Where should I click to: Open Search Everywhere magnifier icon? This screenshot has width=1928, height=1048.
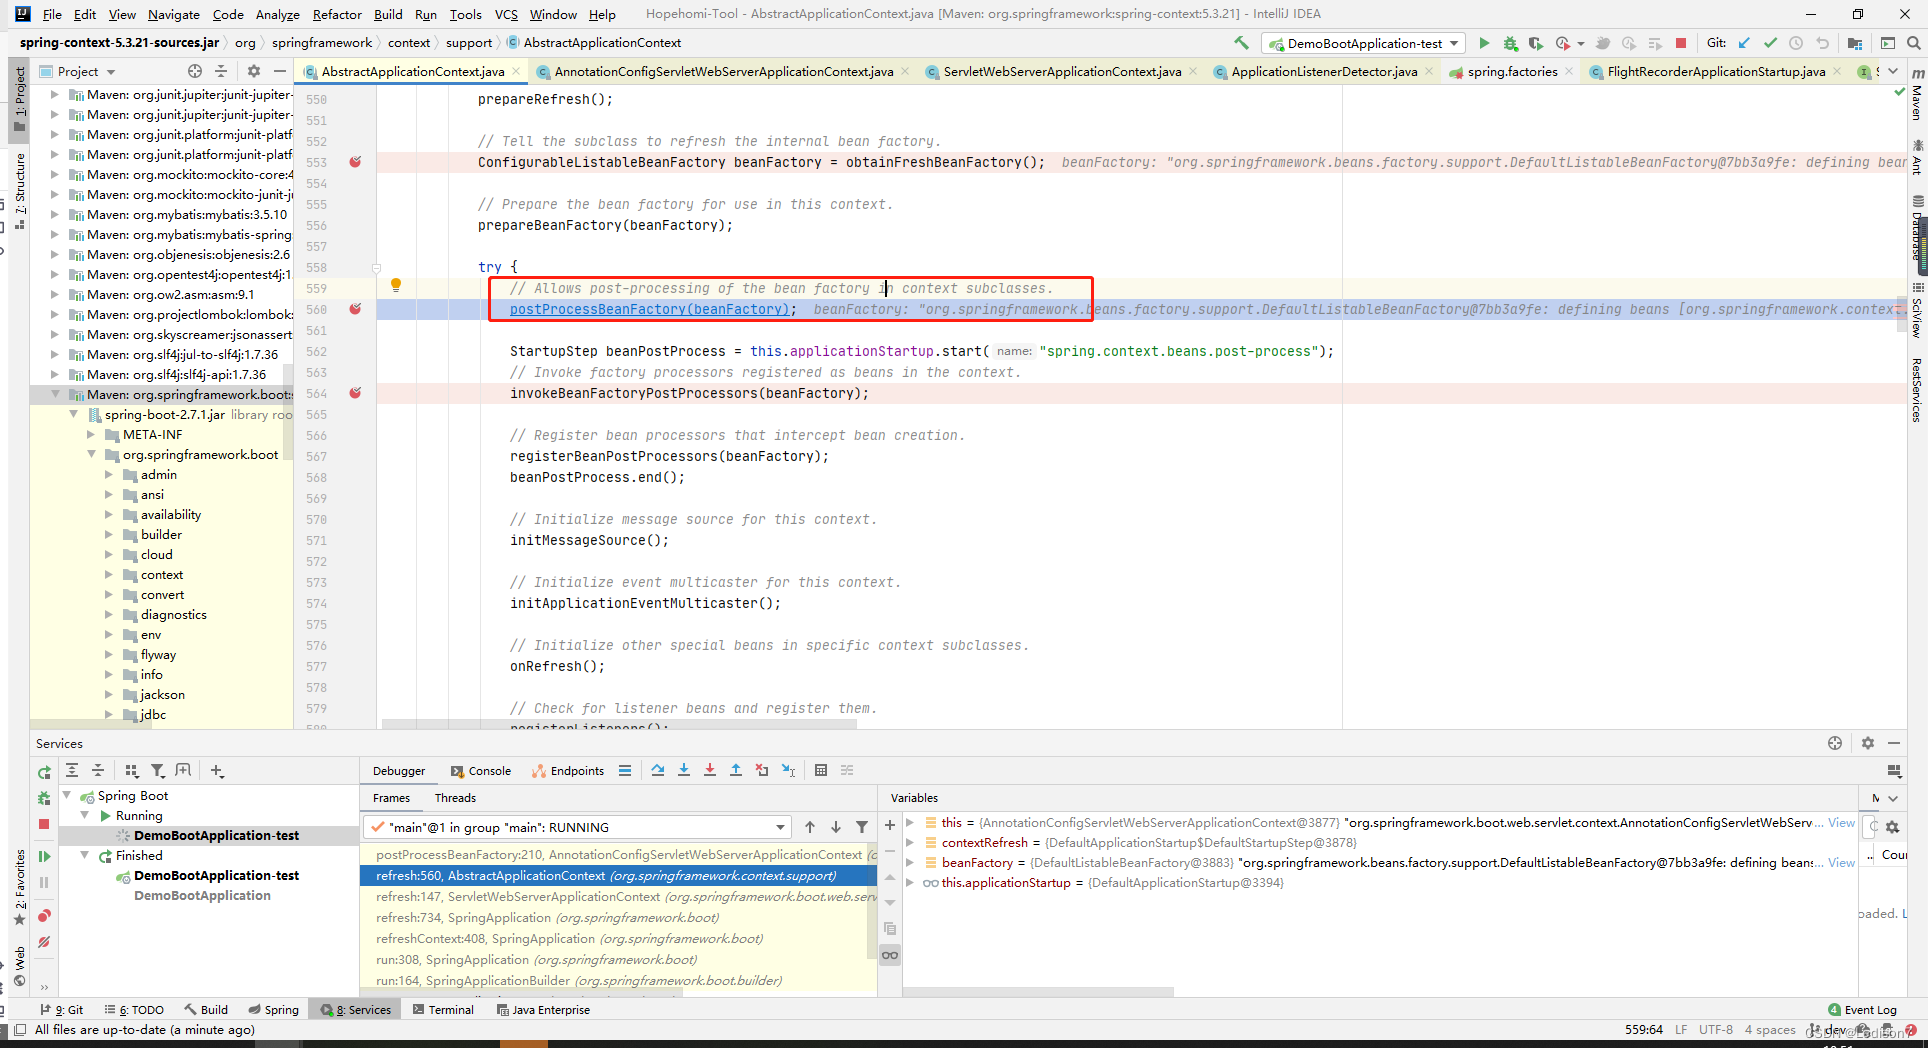tap(1913, 43)
